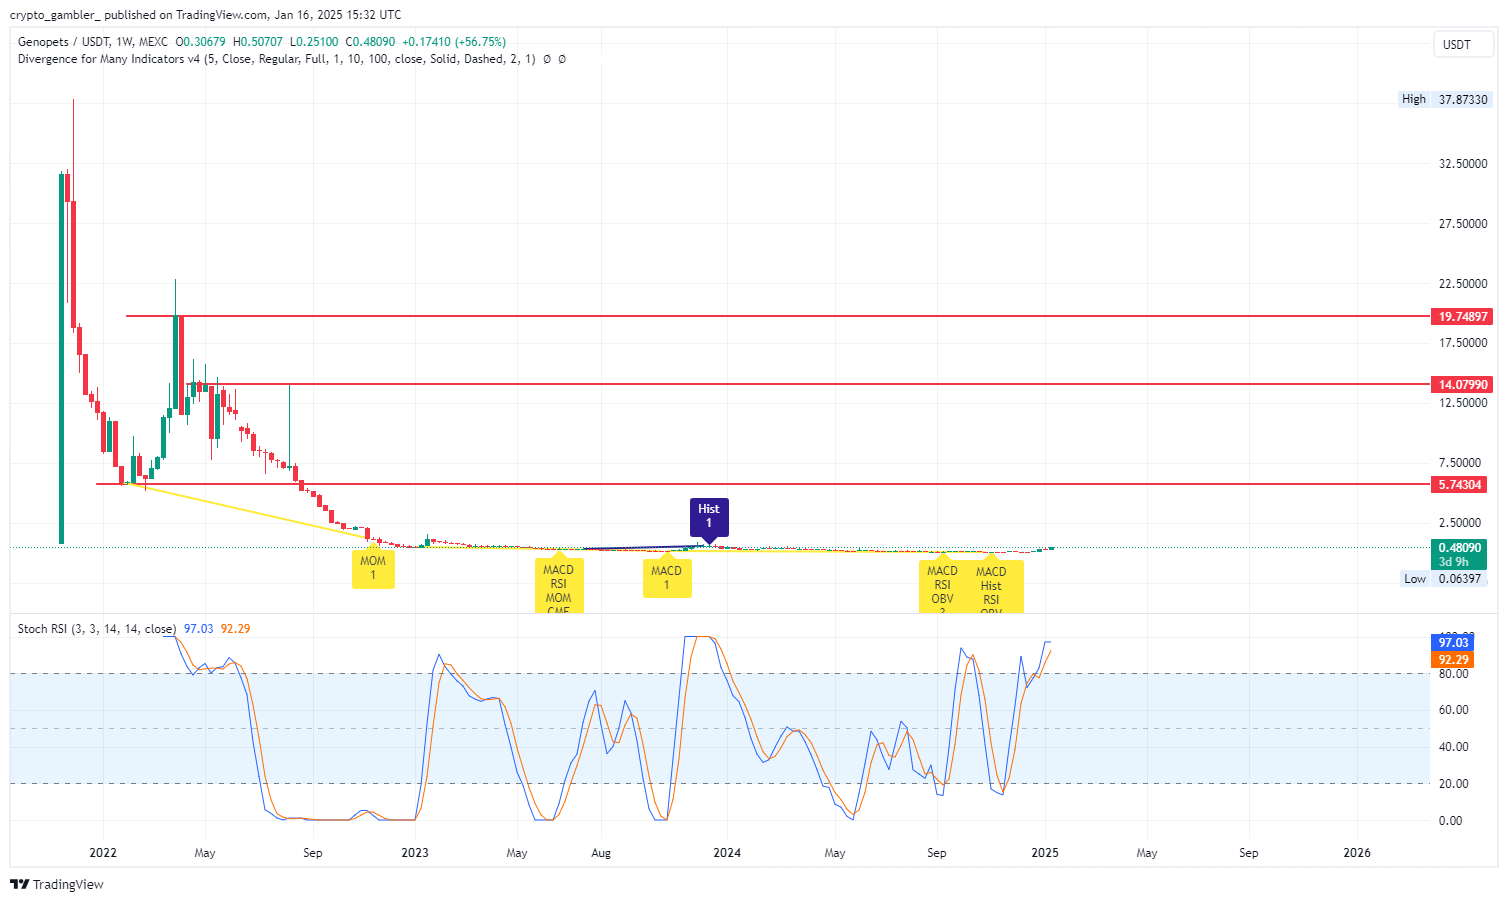This screenshot has height=902, width=1508.
Task: Click the 22.50000 price axis tick
Action: [x=1463, y=284]
